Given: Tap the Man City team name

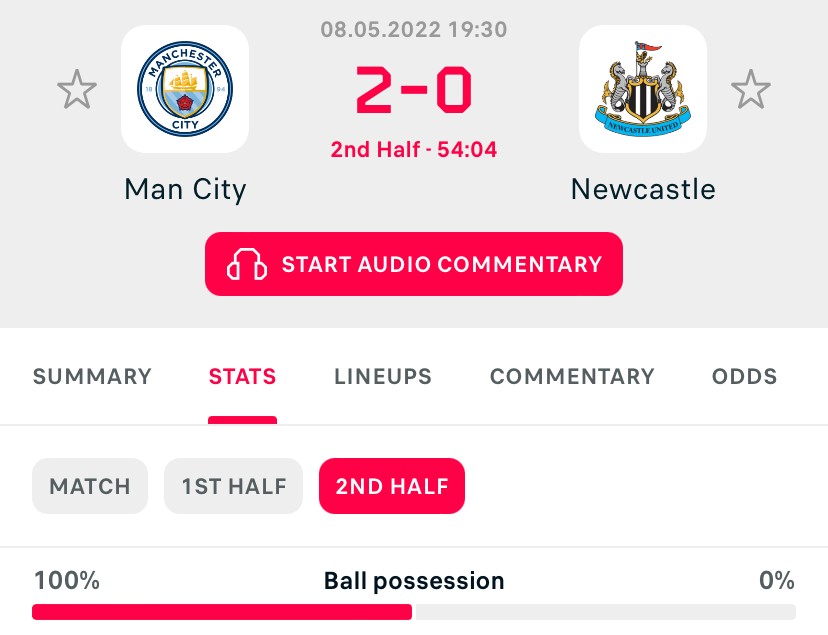Looking at the screenshot, I should point(185,188).
